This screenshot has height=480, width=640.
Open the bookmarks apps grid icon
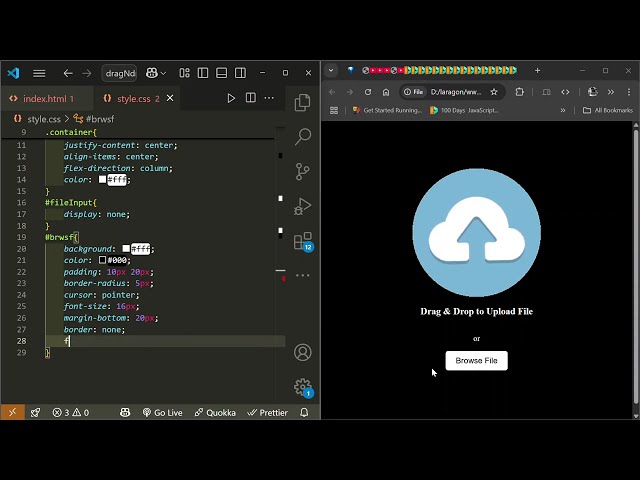[334, 110]
